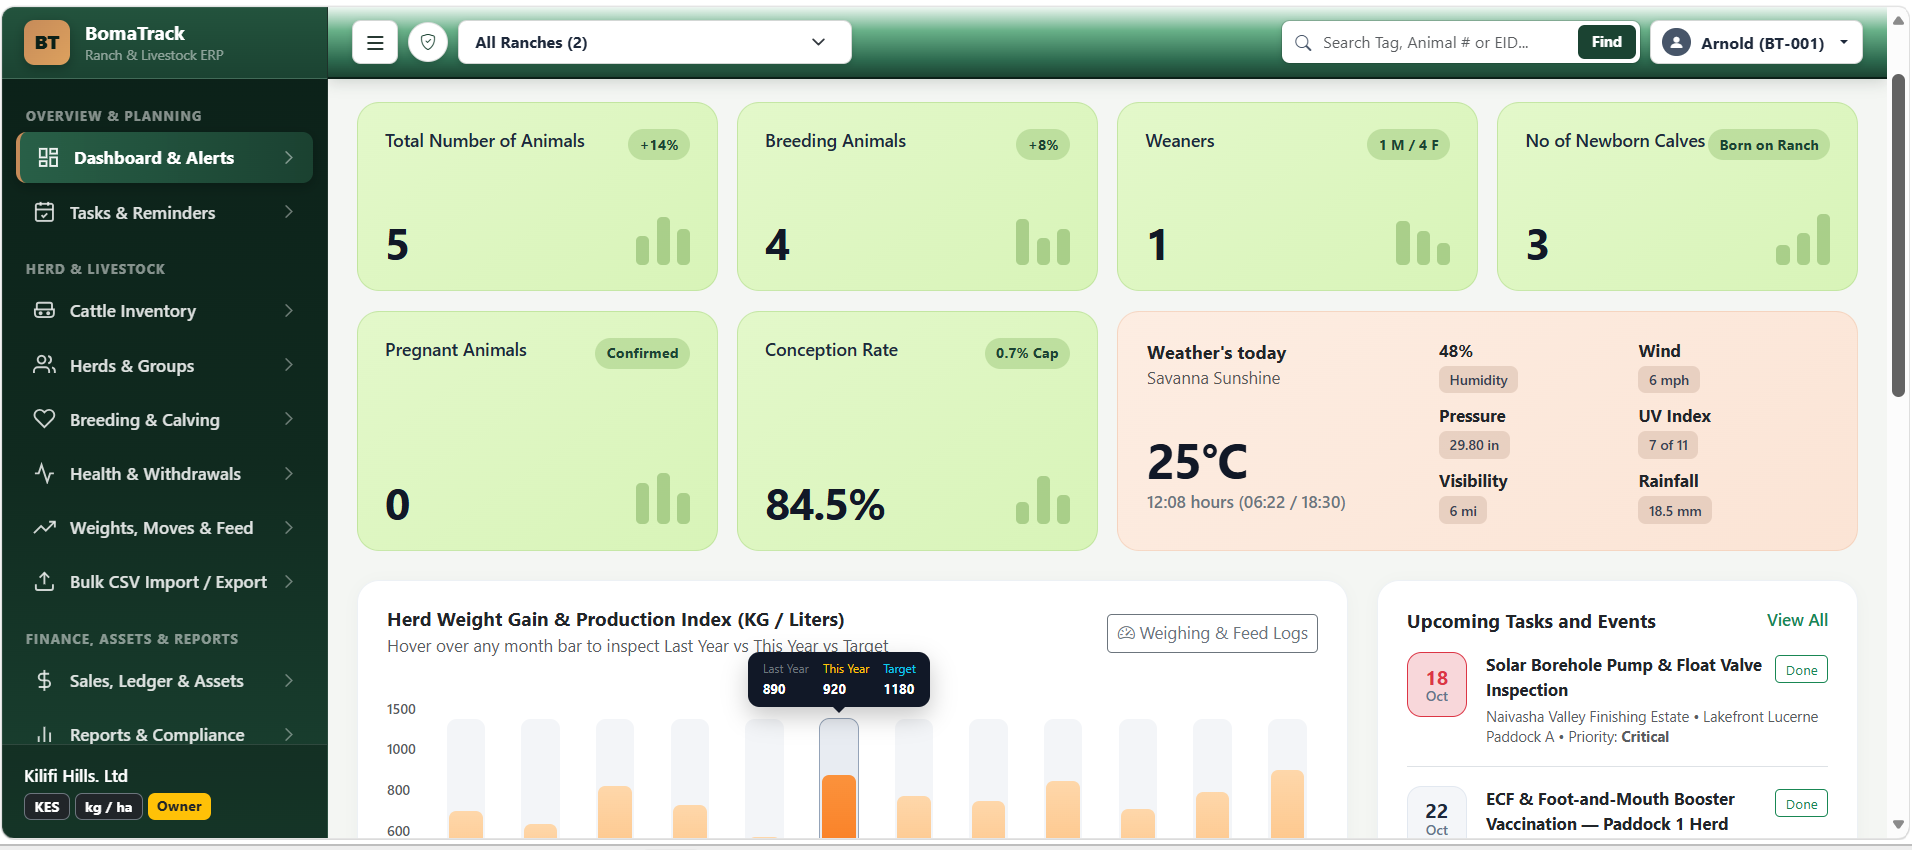Mark ECF Booster Vaccination task Done
The image size is (1912, 850).
click(1801, 804)
